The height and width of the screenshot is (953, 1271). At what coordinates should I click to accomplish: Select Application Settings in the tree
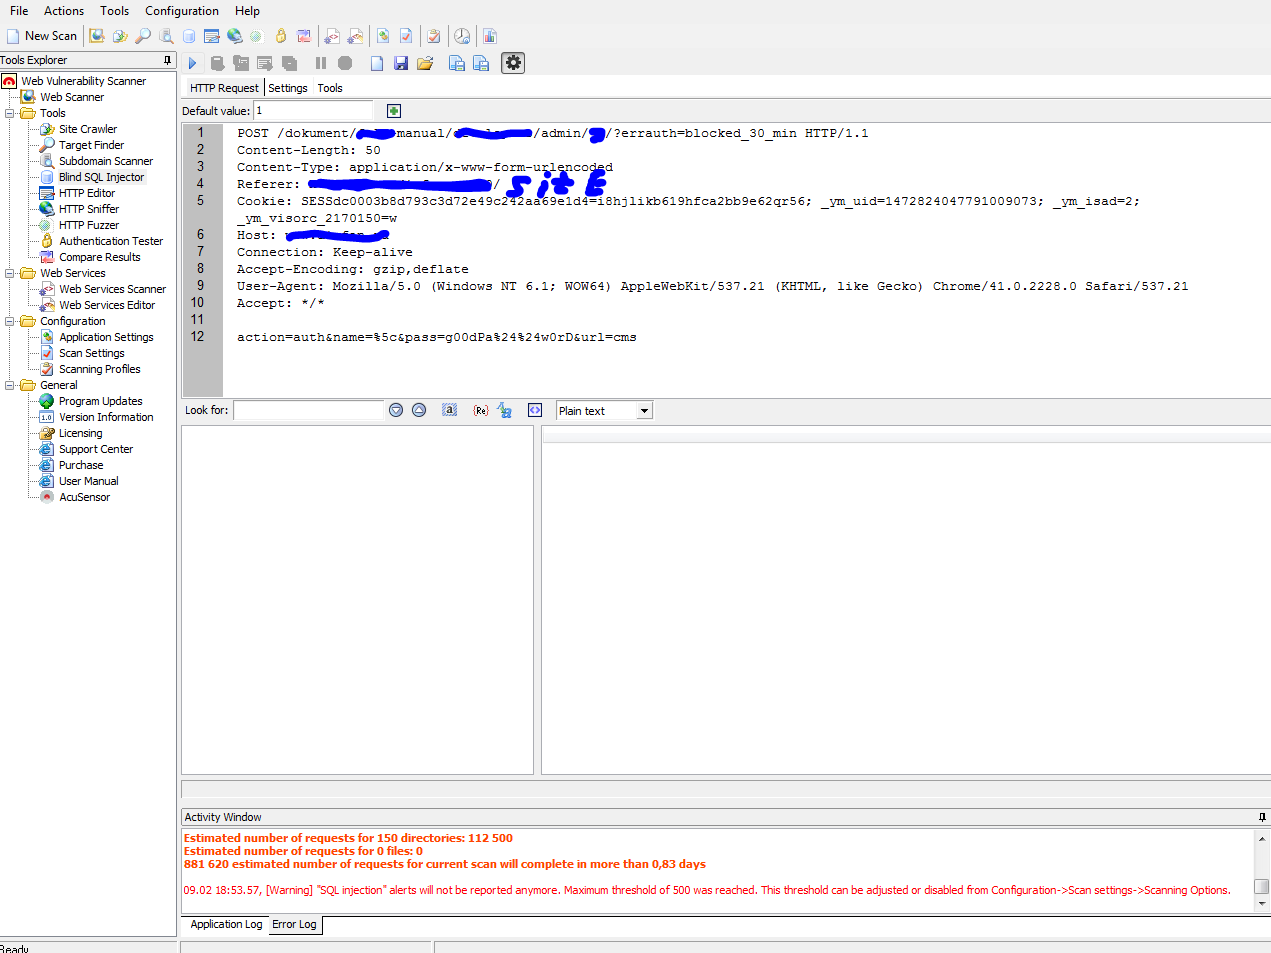tap(106, 337)
